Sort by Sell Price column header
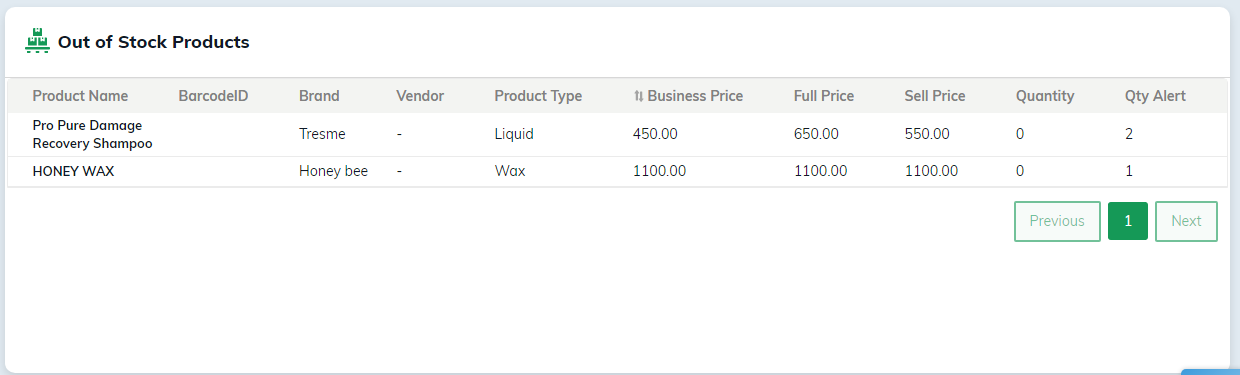Screen dimensions: 1240x375 coord(935,96)
